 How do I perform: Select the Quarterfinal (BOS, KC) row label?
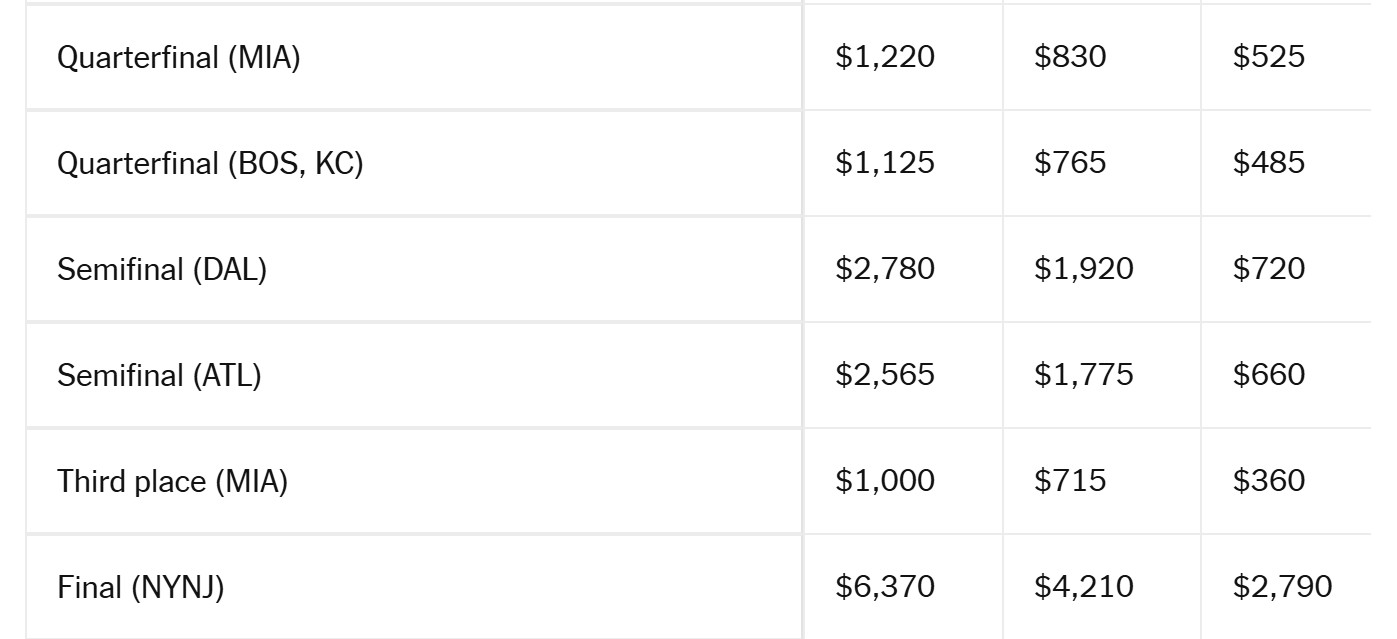(210, 163)
